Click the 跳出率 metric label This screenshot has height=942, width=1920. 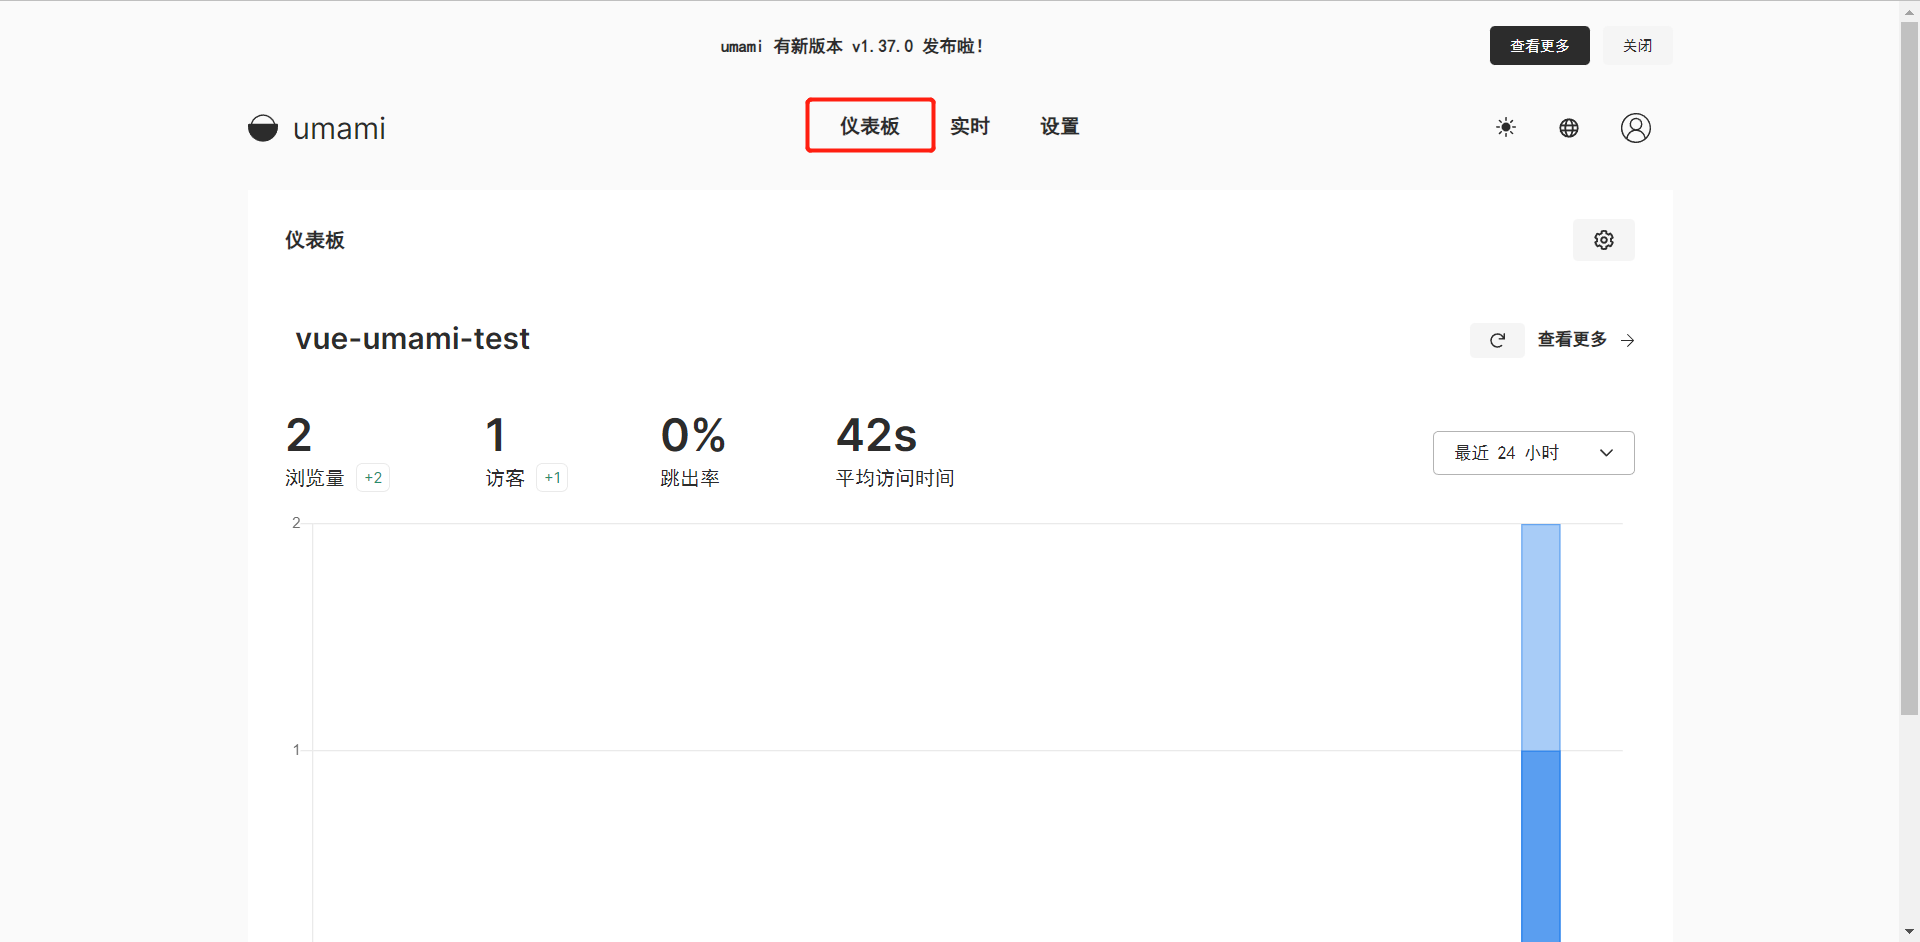point(690,478)
